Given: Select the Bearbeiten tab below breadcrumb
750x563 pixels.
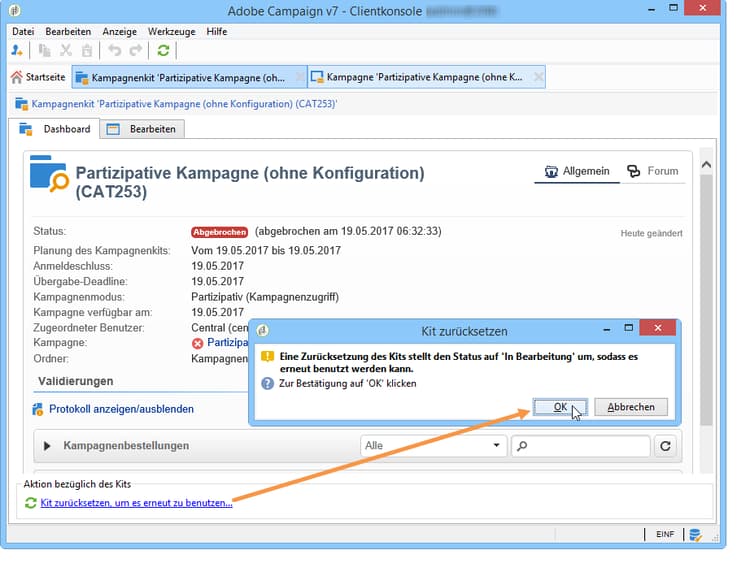Looking at the screenshot, I should click(142, 129).
